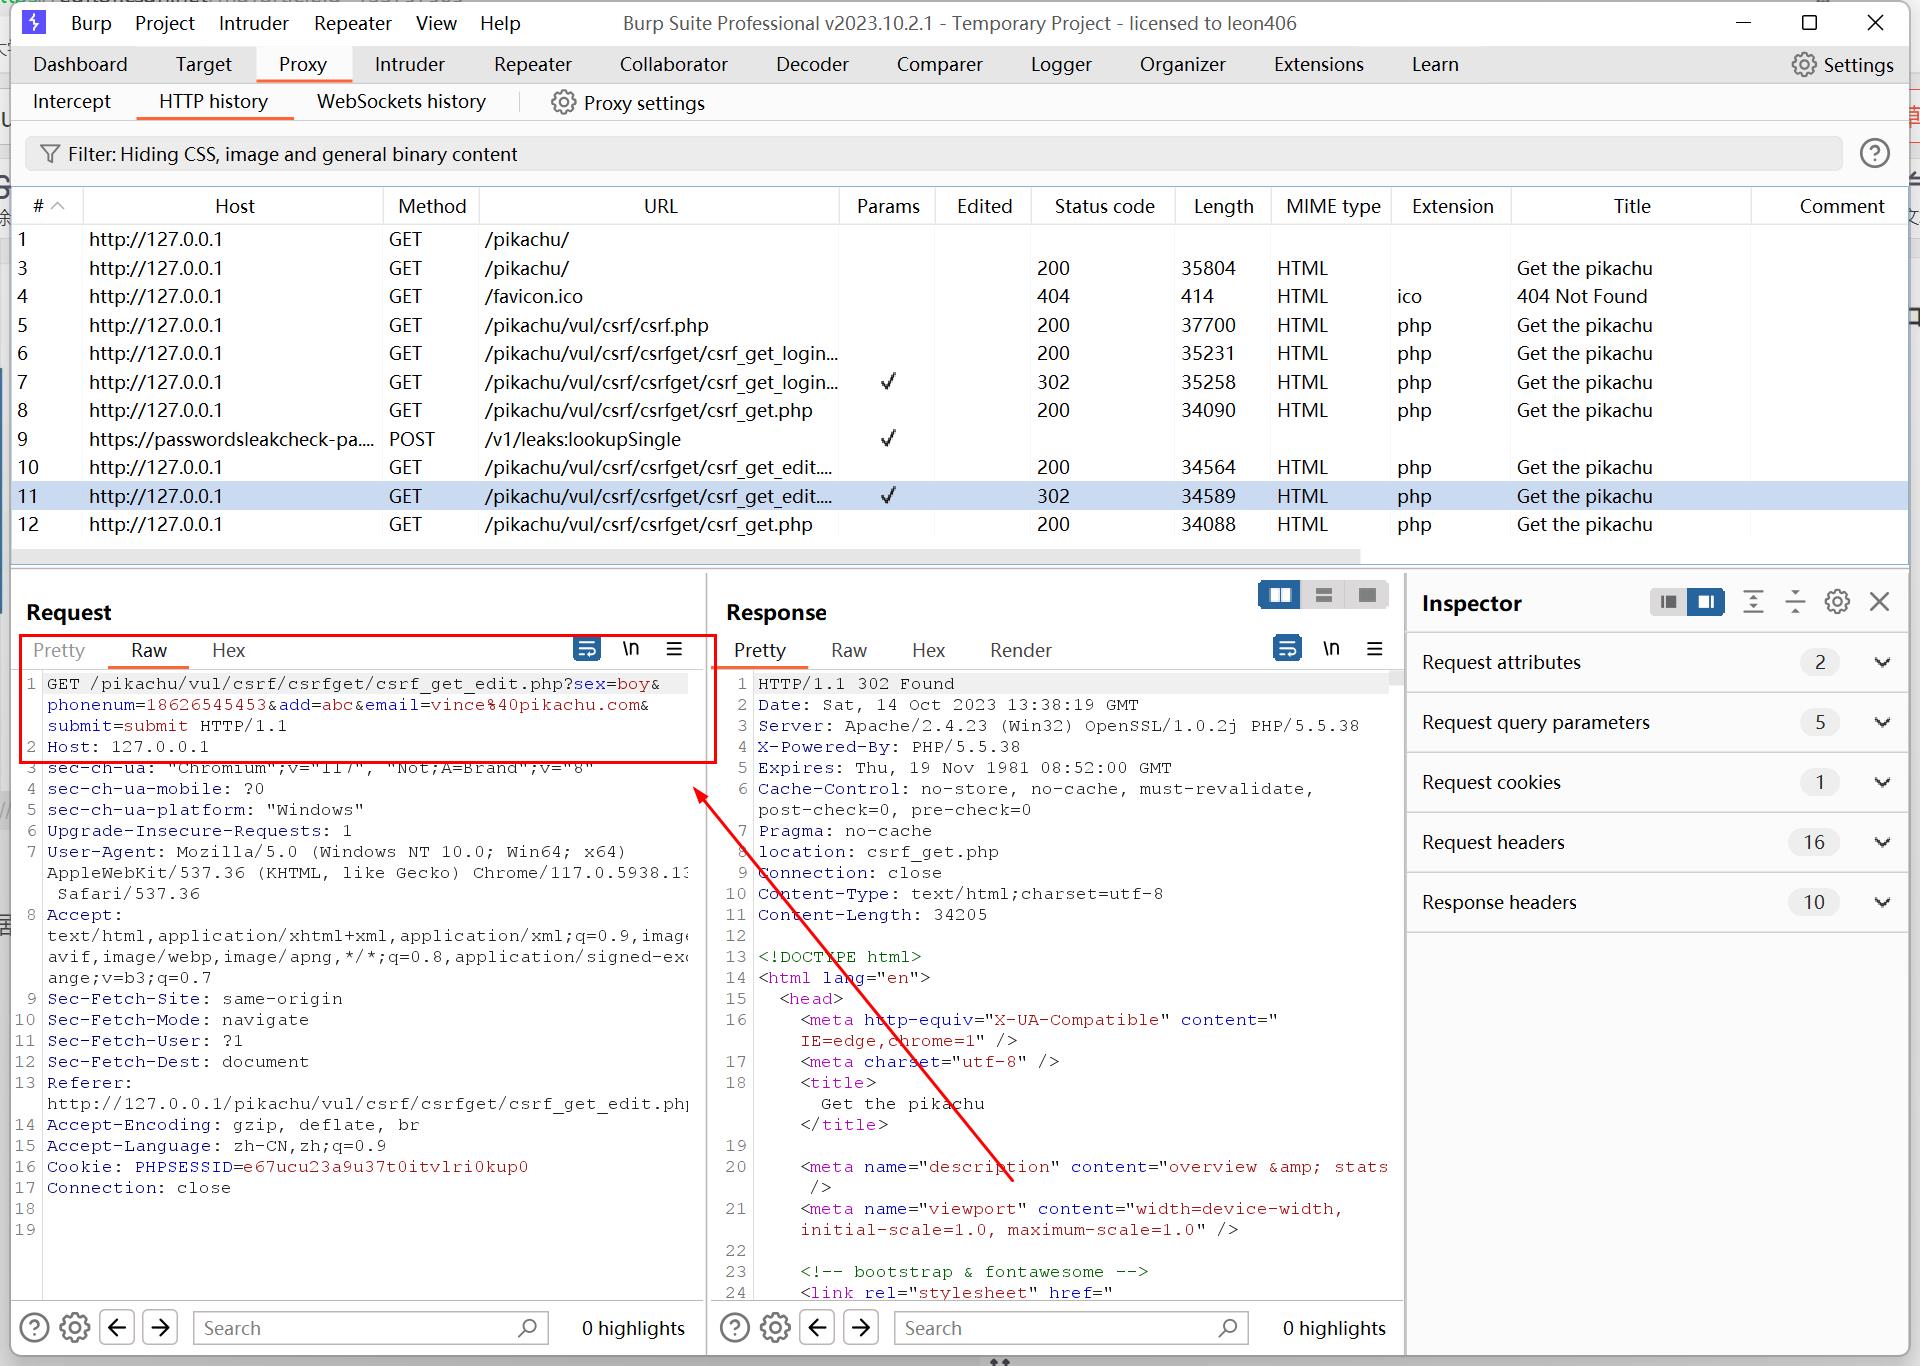Image resolution: width=1920 pixels, height=1366 pixels.
Task: Select side-by-side layout view
Action: [x=1280, y=596]
